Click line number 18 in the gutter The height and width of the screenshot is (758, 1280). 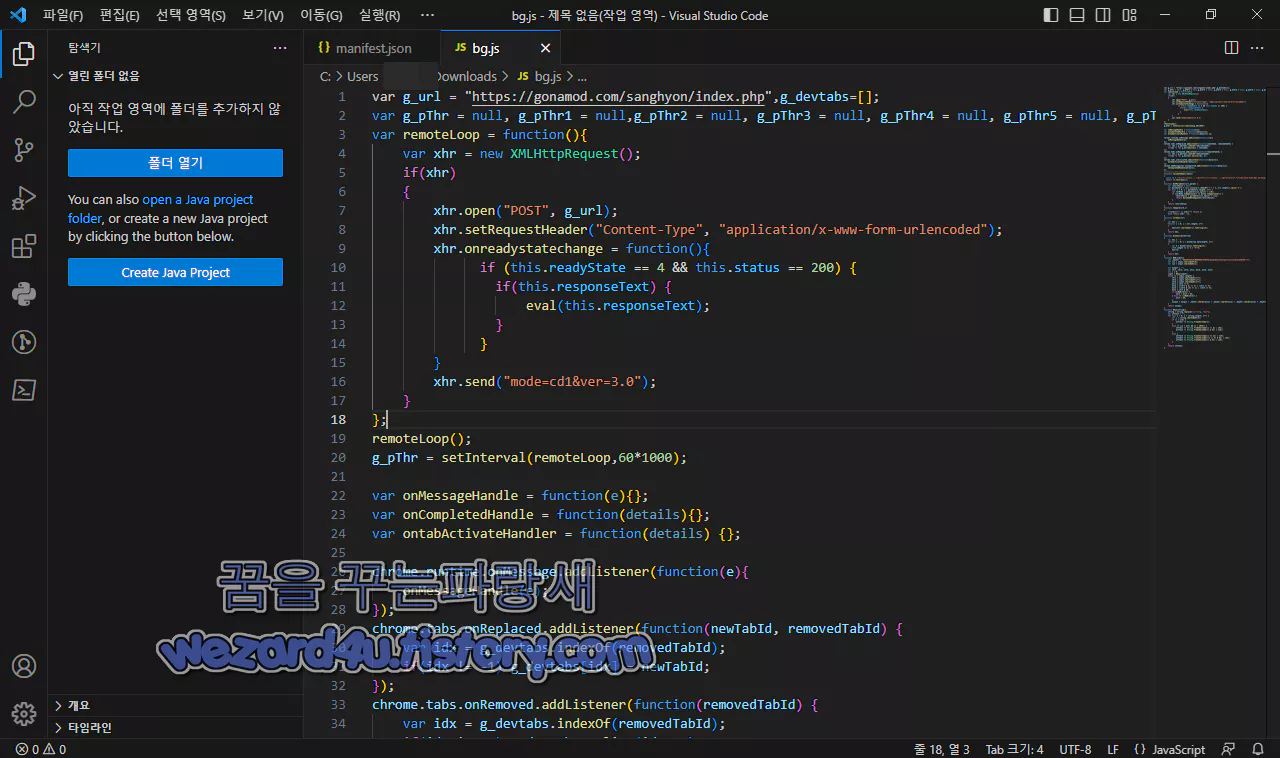pyautogui.click(x=338, y=419)
